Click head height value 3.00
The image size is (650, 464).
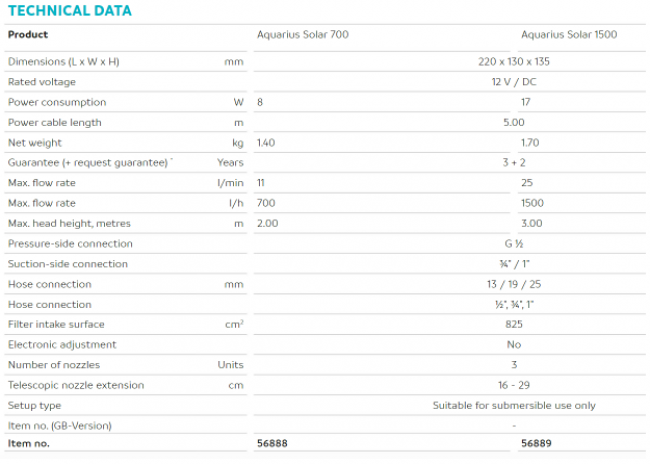[x=531, y=223]
